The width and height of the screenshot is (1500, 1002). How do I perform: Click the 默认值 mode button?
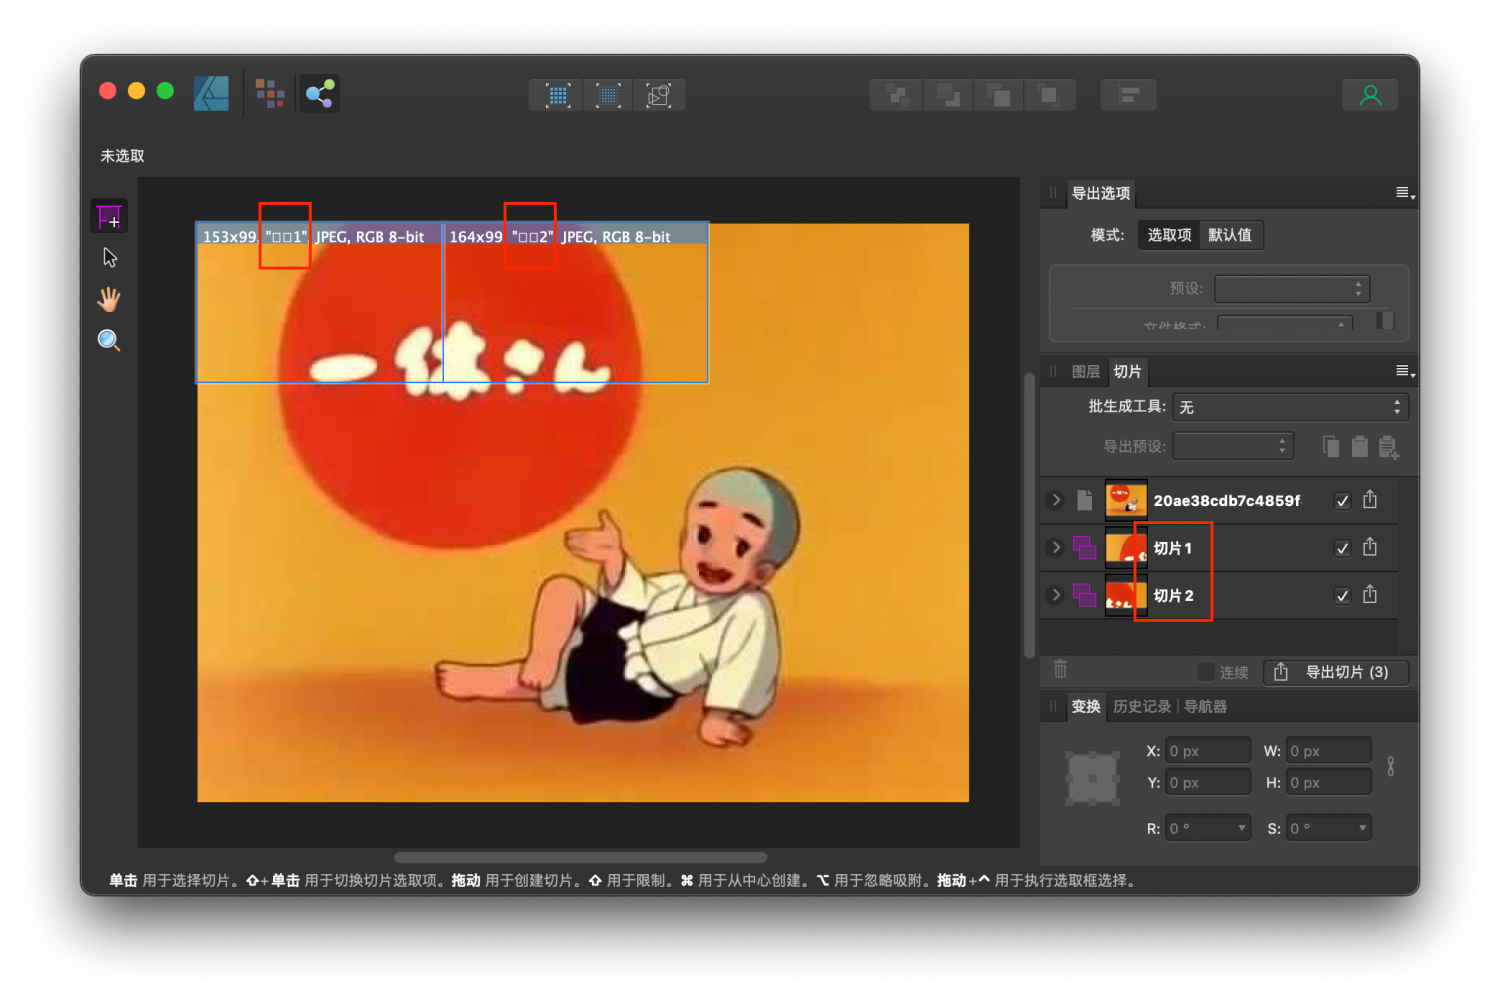click(x=1231, y=235)
